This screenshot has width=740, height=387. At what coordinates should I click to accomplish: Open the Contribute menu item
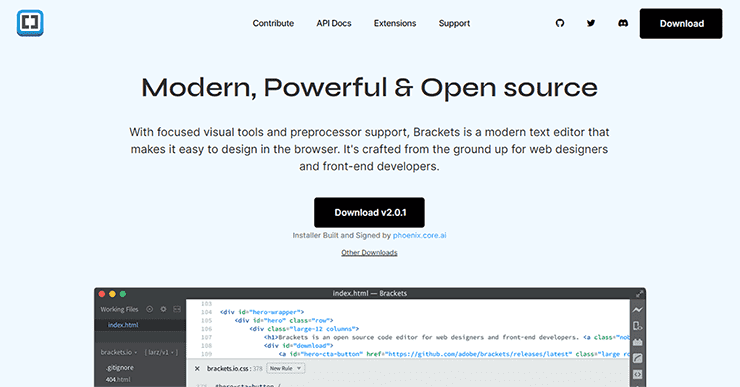pos(273,23)
